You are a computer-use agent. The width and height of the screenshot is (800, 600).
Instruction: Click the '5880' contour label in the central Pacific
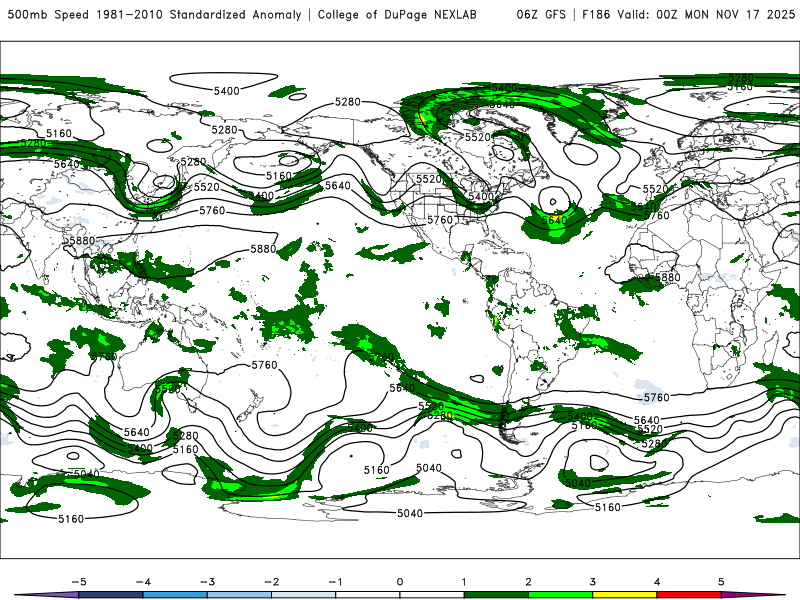(x=263, y=249)
